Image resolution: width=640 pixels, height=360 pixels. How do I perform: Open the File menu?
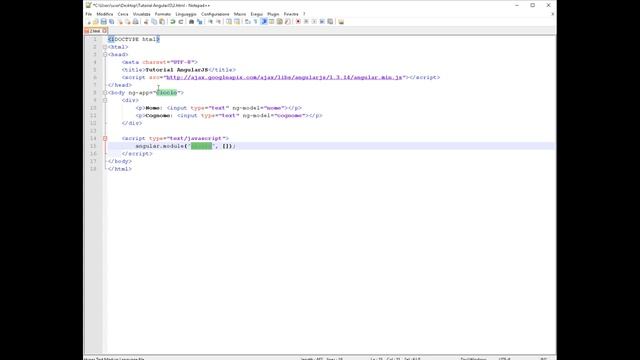89,14
